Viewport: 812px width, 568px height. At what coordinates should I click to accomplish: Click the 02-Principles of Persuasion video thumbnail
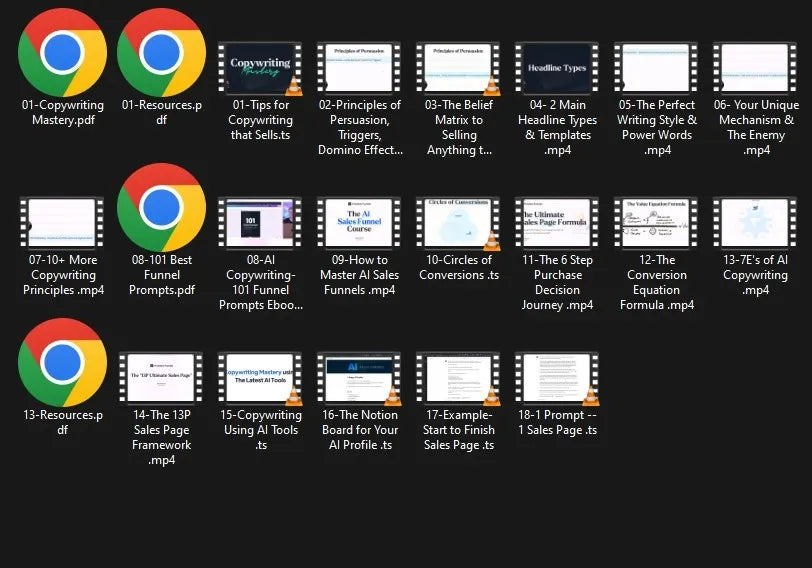coord(359,68)
